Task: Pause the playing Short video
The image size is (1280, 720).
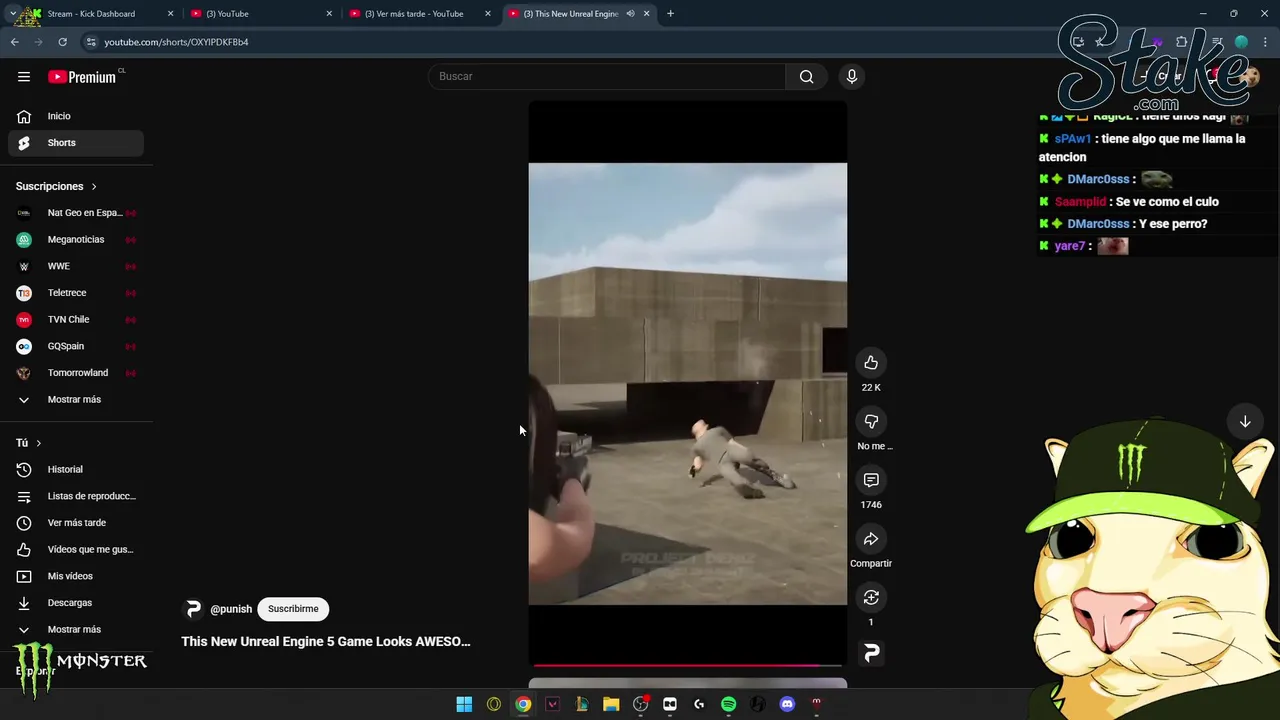Action: (x=688, y=384)
